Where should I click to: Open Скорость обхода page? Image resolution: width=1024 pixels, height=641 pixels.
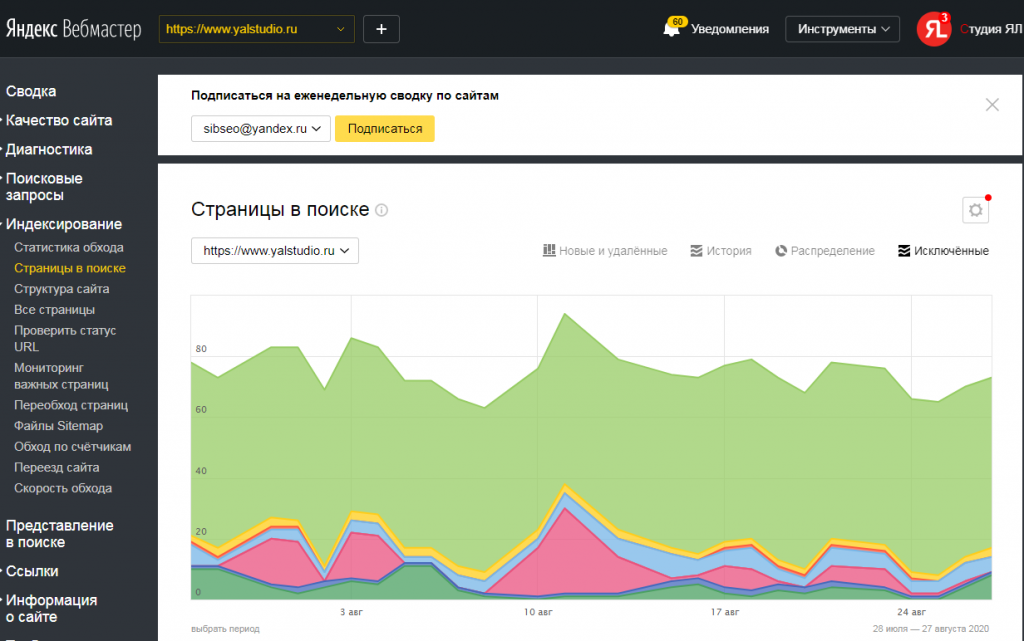coord(63,488)
